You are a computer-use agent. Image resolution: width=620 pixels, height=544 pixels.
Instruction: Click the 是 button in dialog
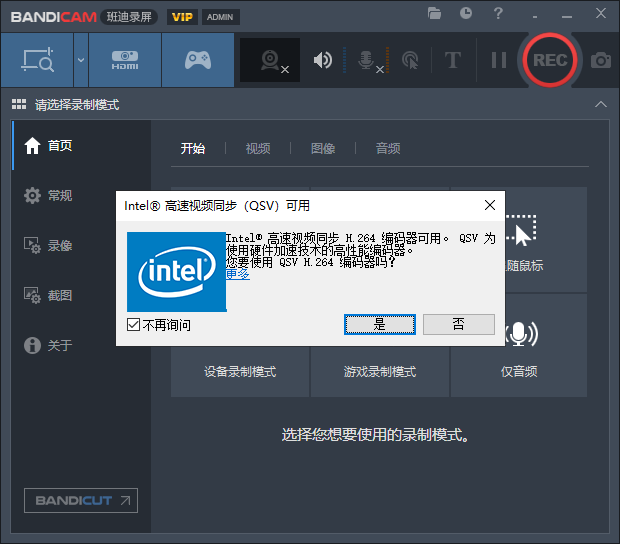coord(379,324)
